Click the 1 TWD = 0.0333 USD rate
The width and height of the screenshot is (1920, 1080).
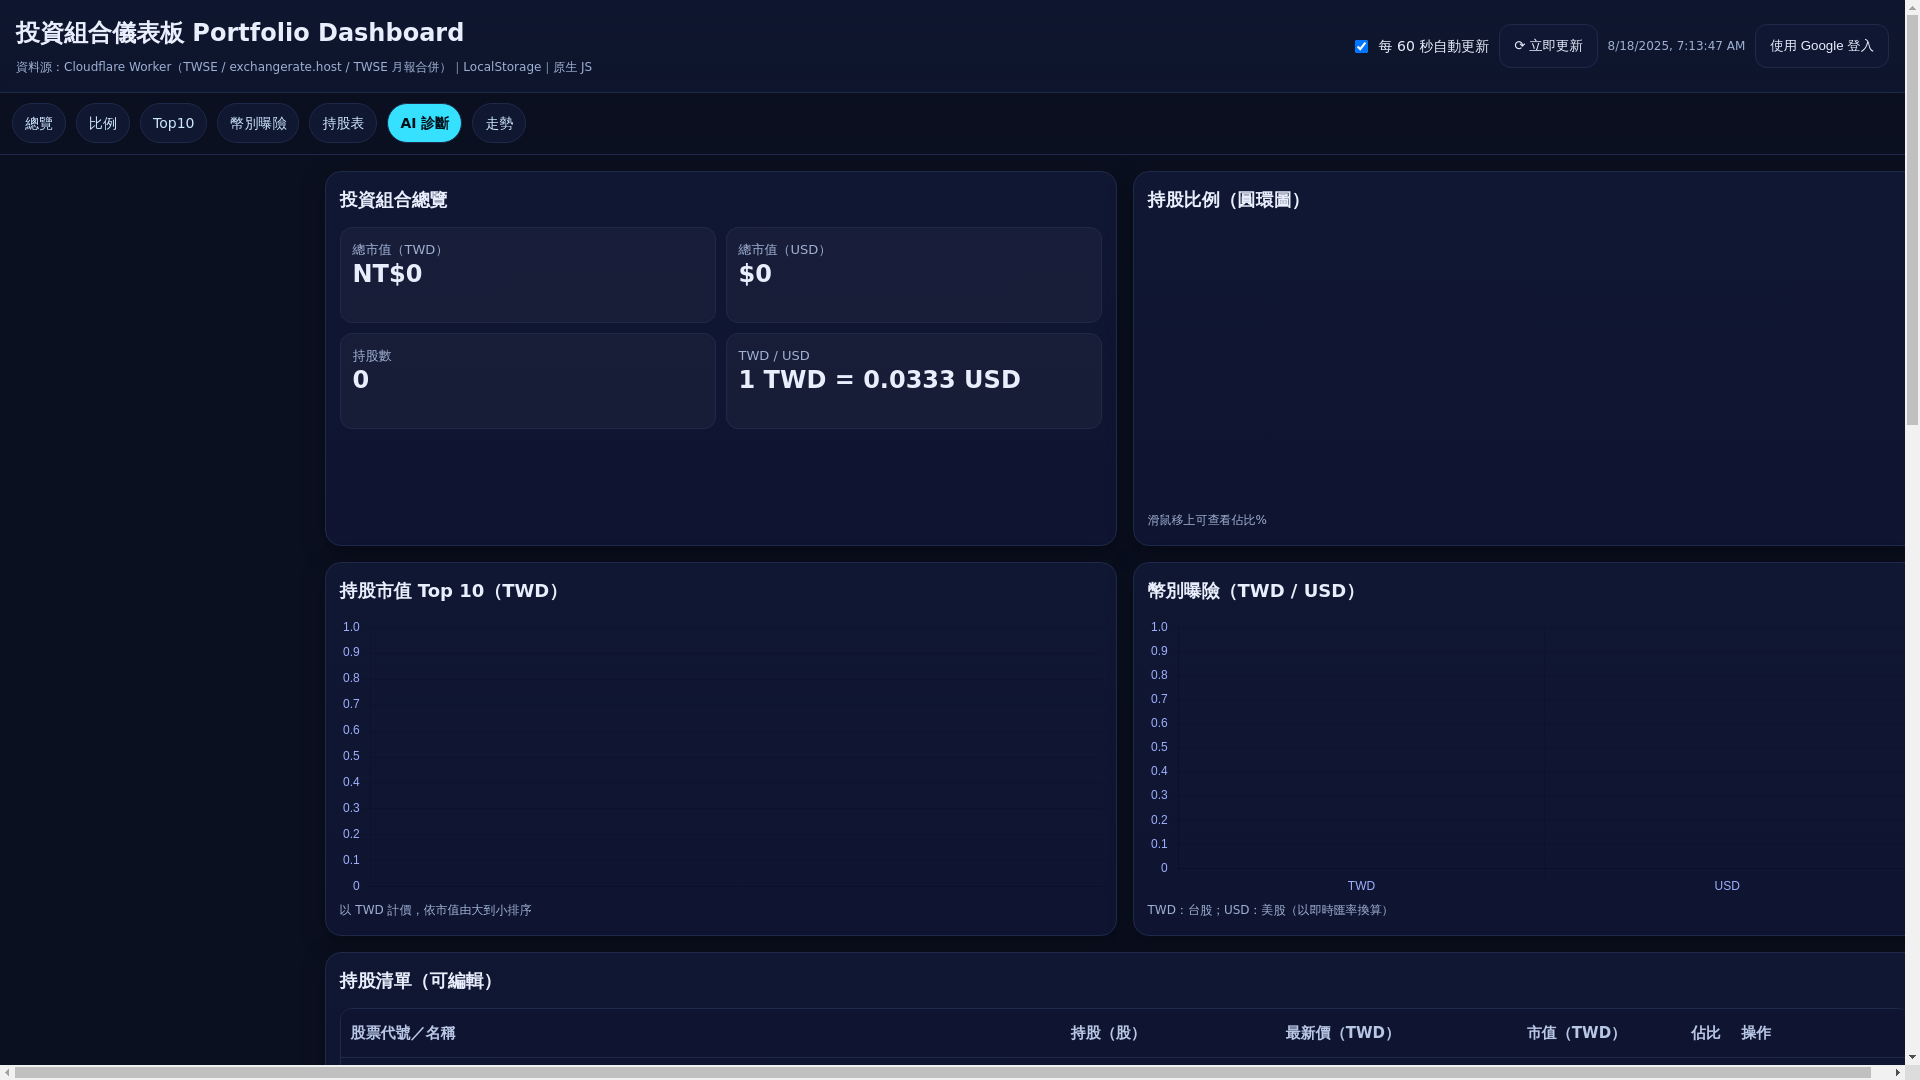tap(879, 380)
